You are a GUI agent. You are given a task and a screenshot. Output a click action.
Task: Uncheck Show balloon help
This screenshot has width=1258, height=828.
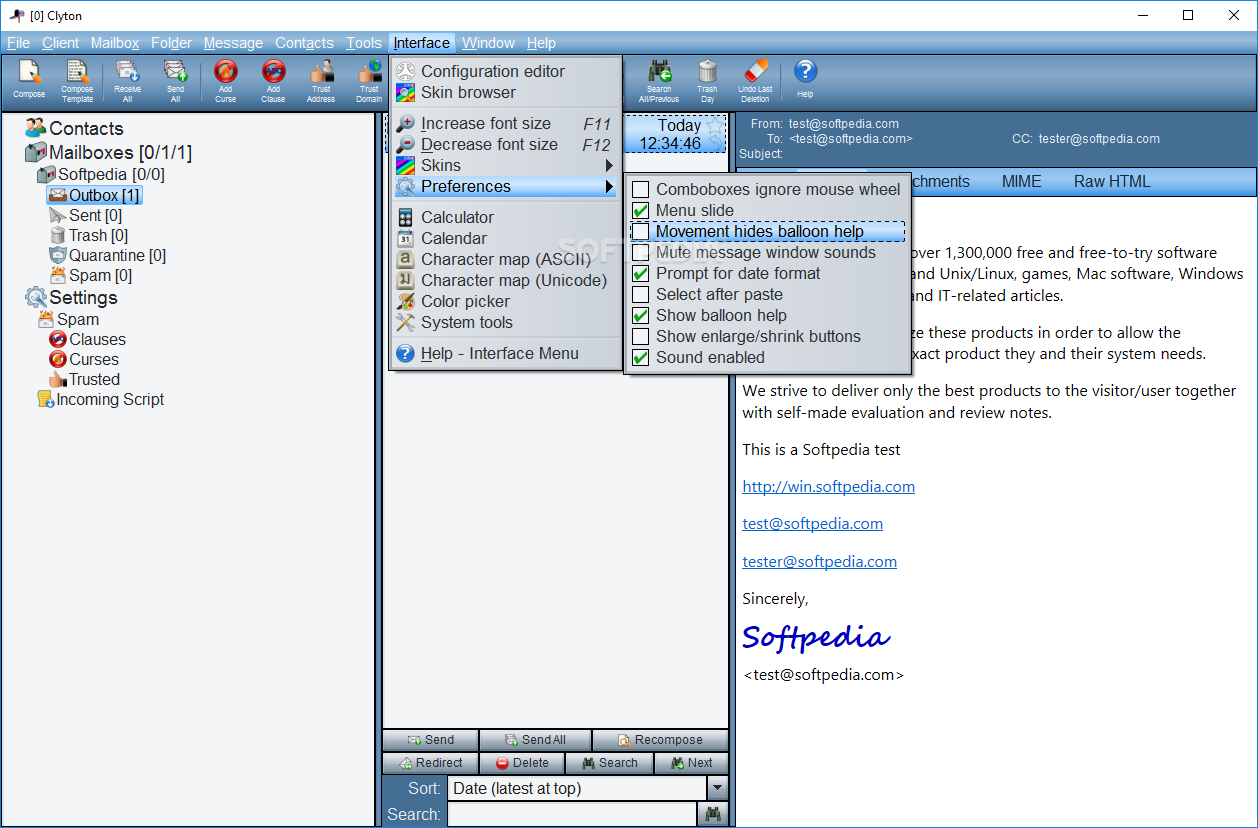[x=765, y=315]
